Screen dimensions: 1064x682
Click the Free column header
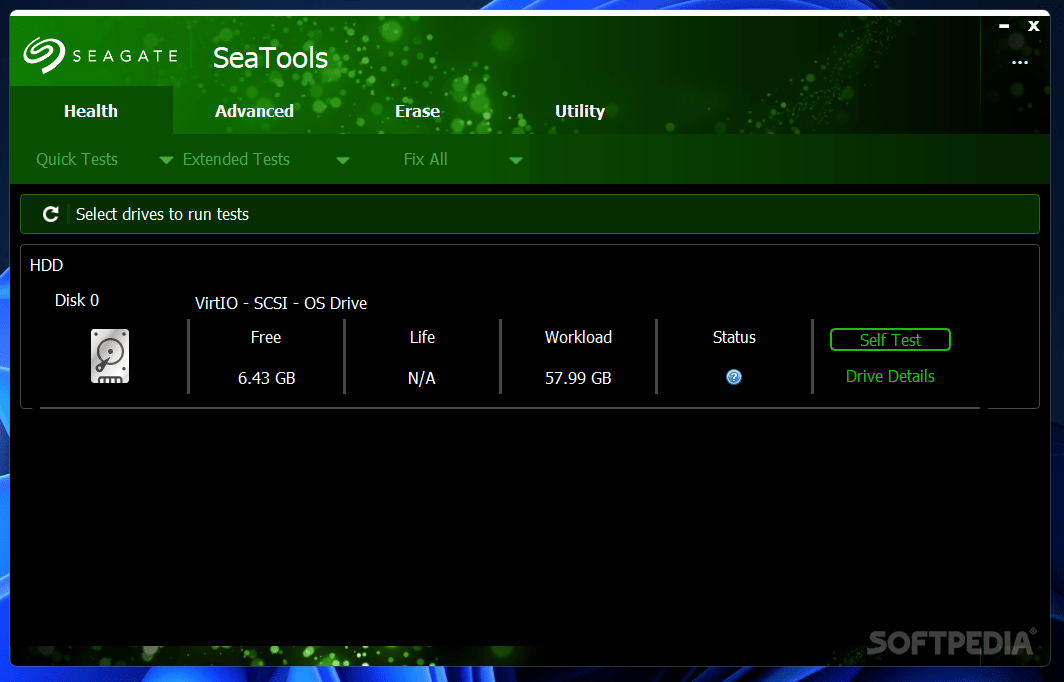[x=266, y=337]
